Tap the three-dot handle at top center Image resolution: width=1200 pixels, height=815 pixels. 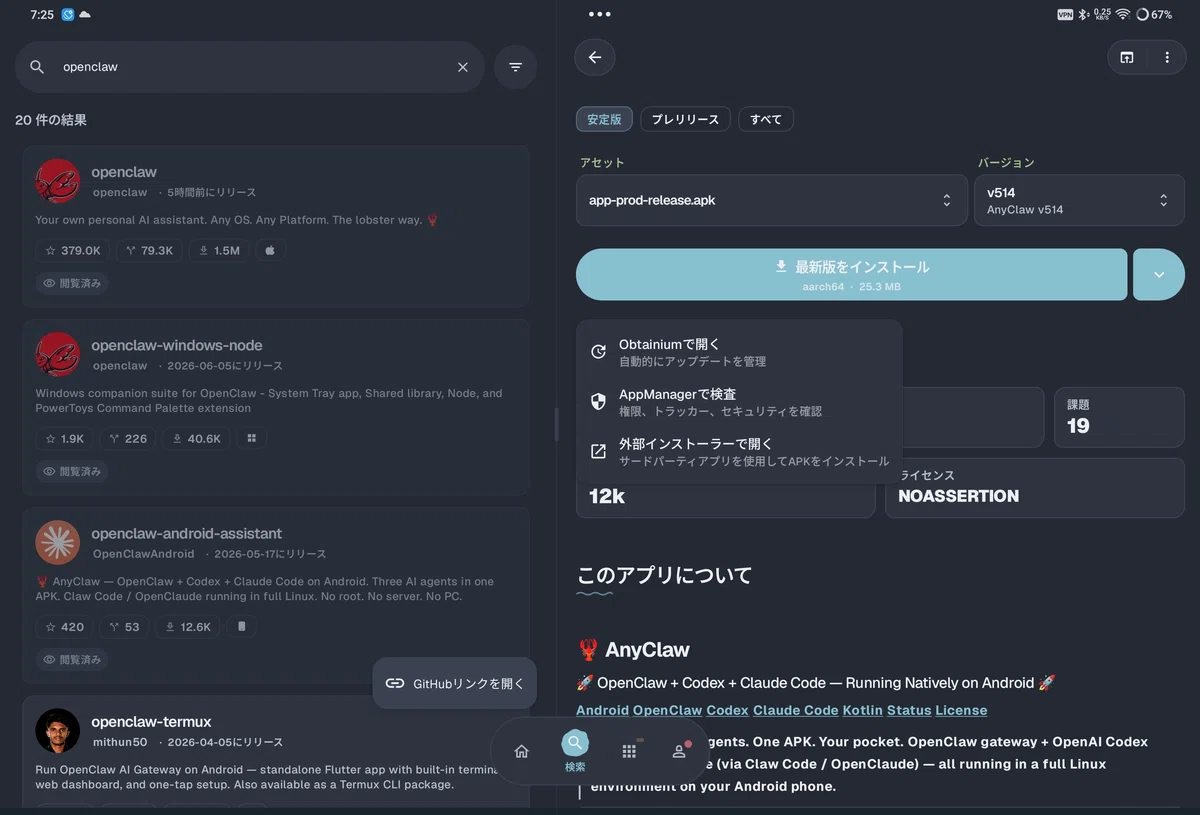coord(599,14)
